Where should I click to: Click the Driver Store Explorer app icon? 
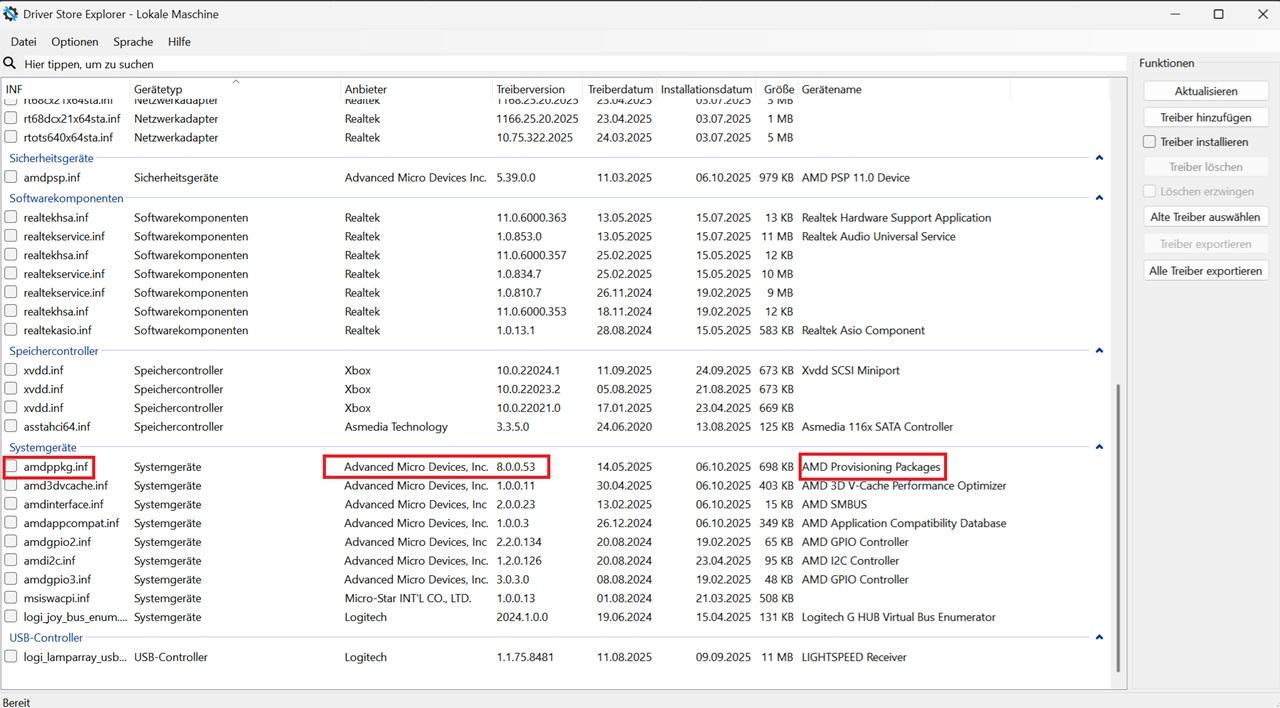click(x=11, y=14)
